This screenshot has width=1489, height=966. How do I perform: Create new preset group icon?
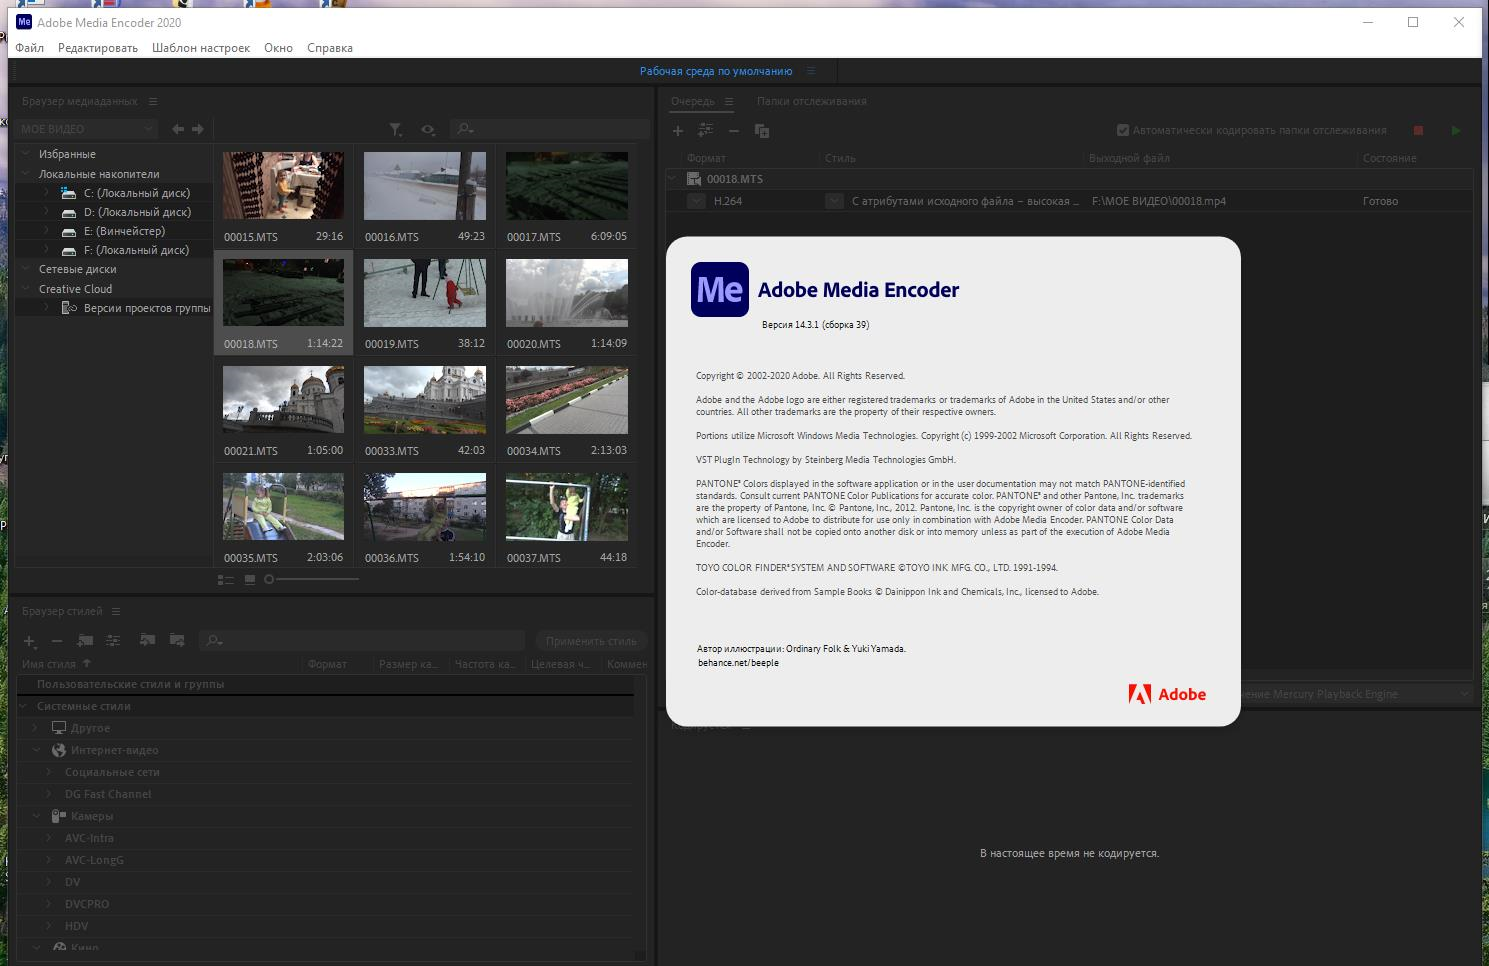coord(85,641)
